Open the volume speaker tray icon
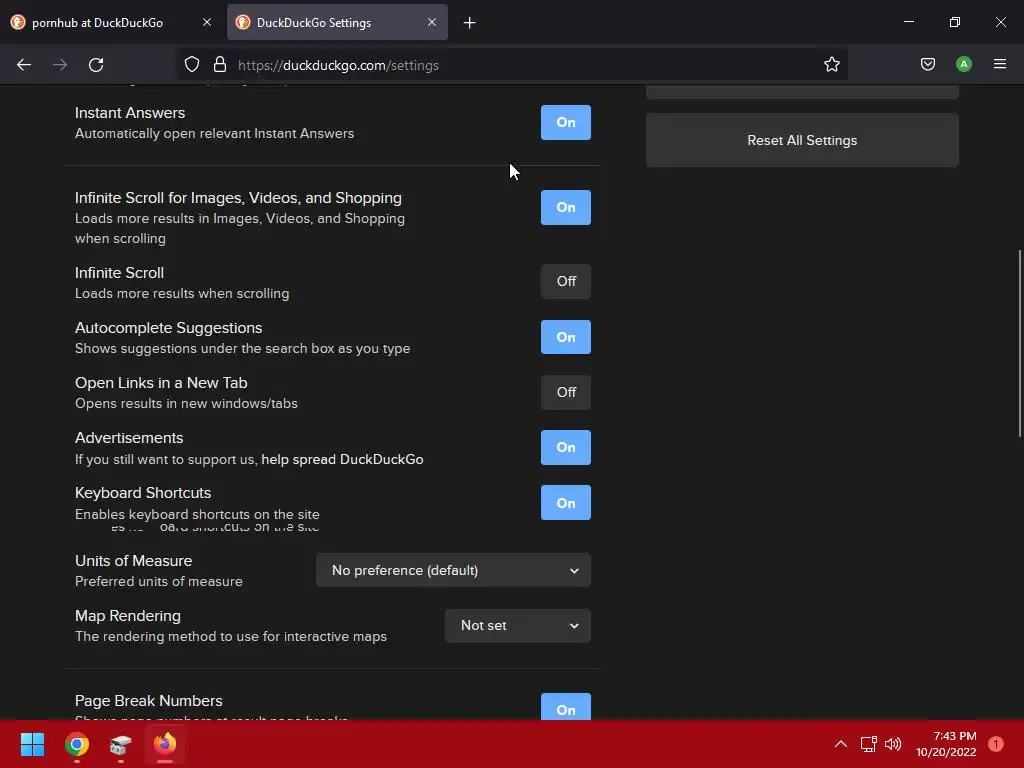This screenshot has height=768, width=1024. pyautogui.click(x=893, y=744)
